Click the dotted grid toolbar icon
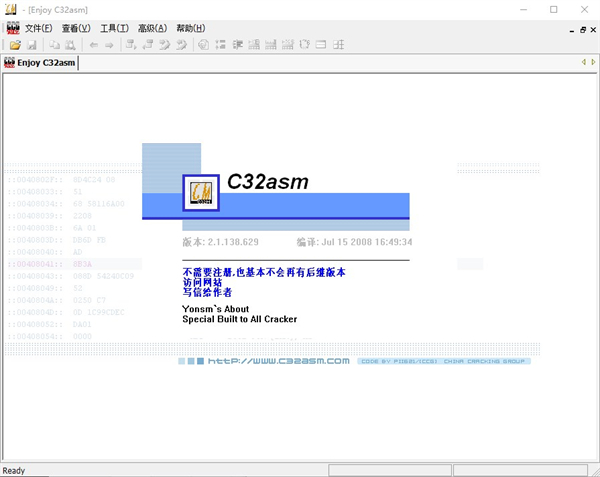Image resolution: width=600 pixels, height=477 pixels. point(288,45)
